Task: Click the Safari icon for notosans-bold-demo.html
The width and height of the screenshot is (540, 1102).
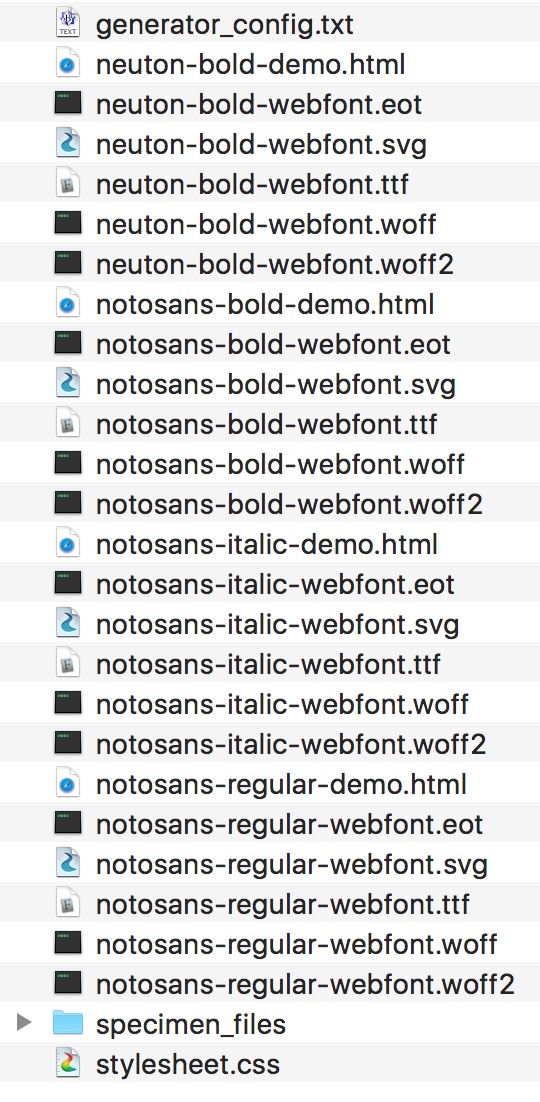Action: tap(68, 304)
